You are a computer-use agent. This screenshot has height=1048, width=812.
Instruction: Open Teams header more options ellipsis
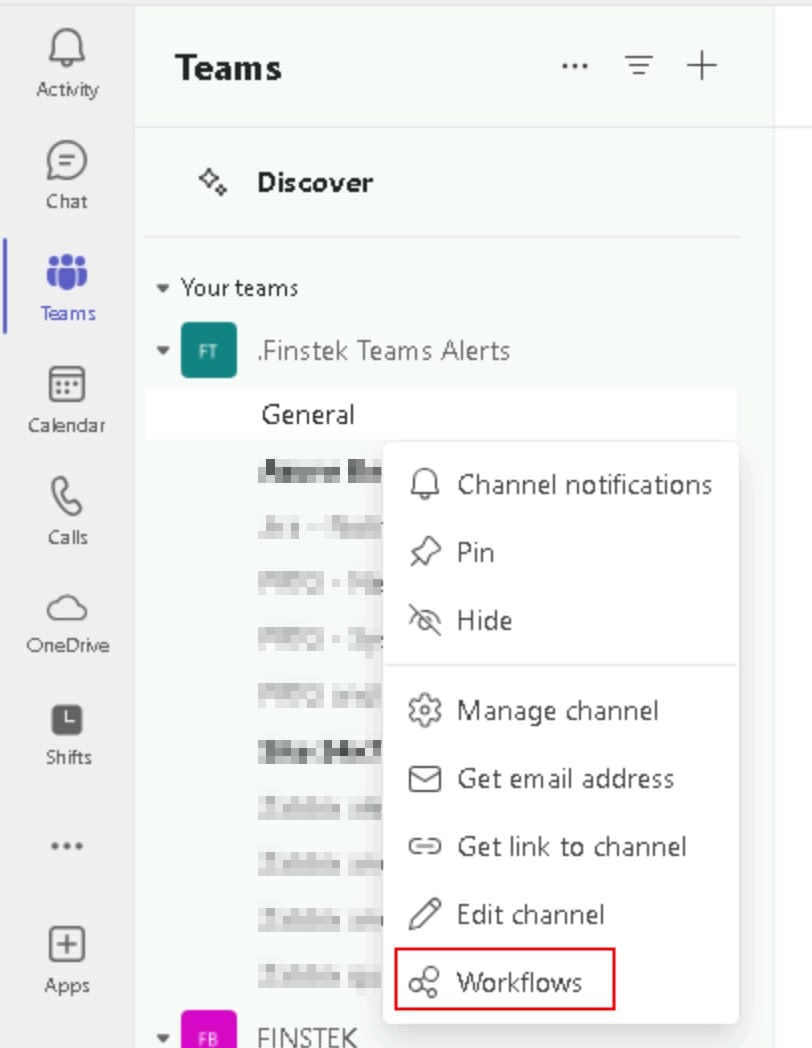pyautogui.click(x=575, y=66)
